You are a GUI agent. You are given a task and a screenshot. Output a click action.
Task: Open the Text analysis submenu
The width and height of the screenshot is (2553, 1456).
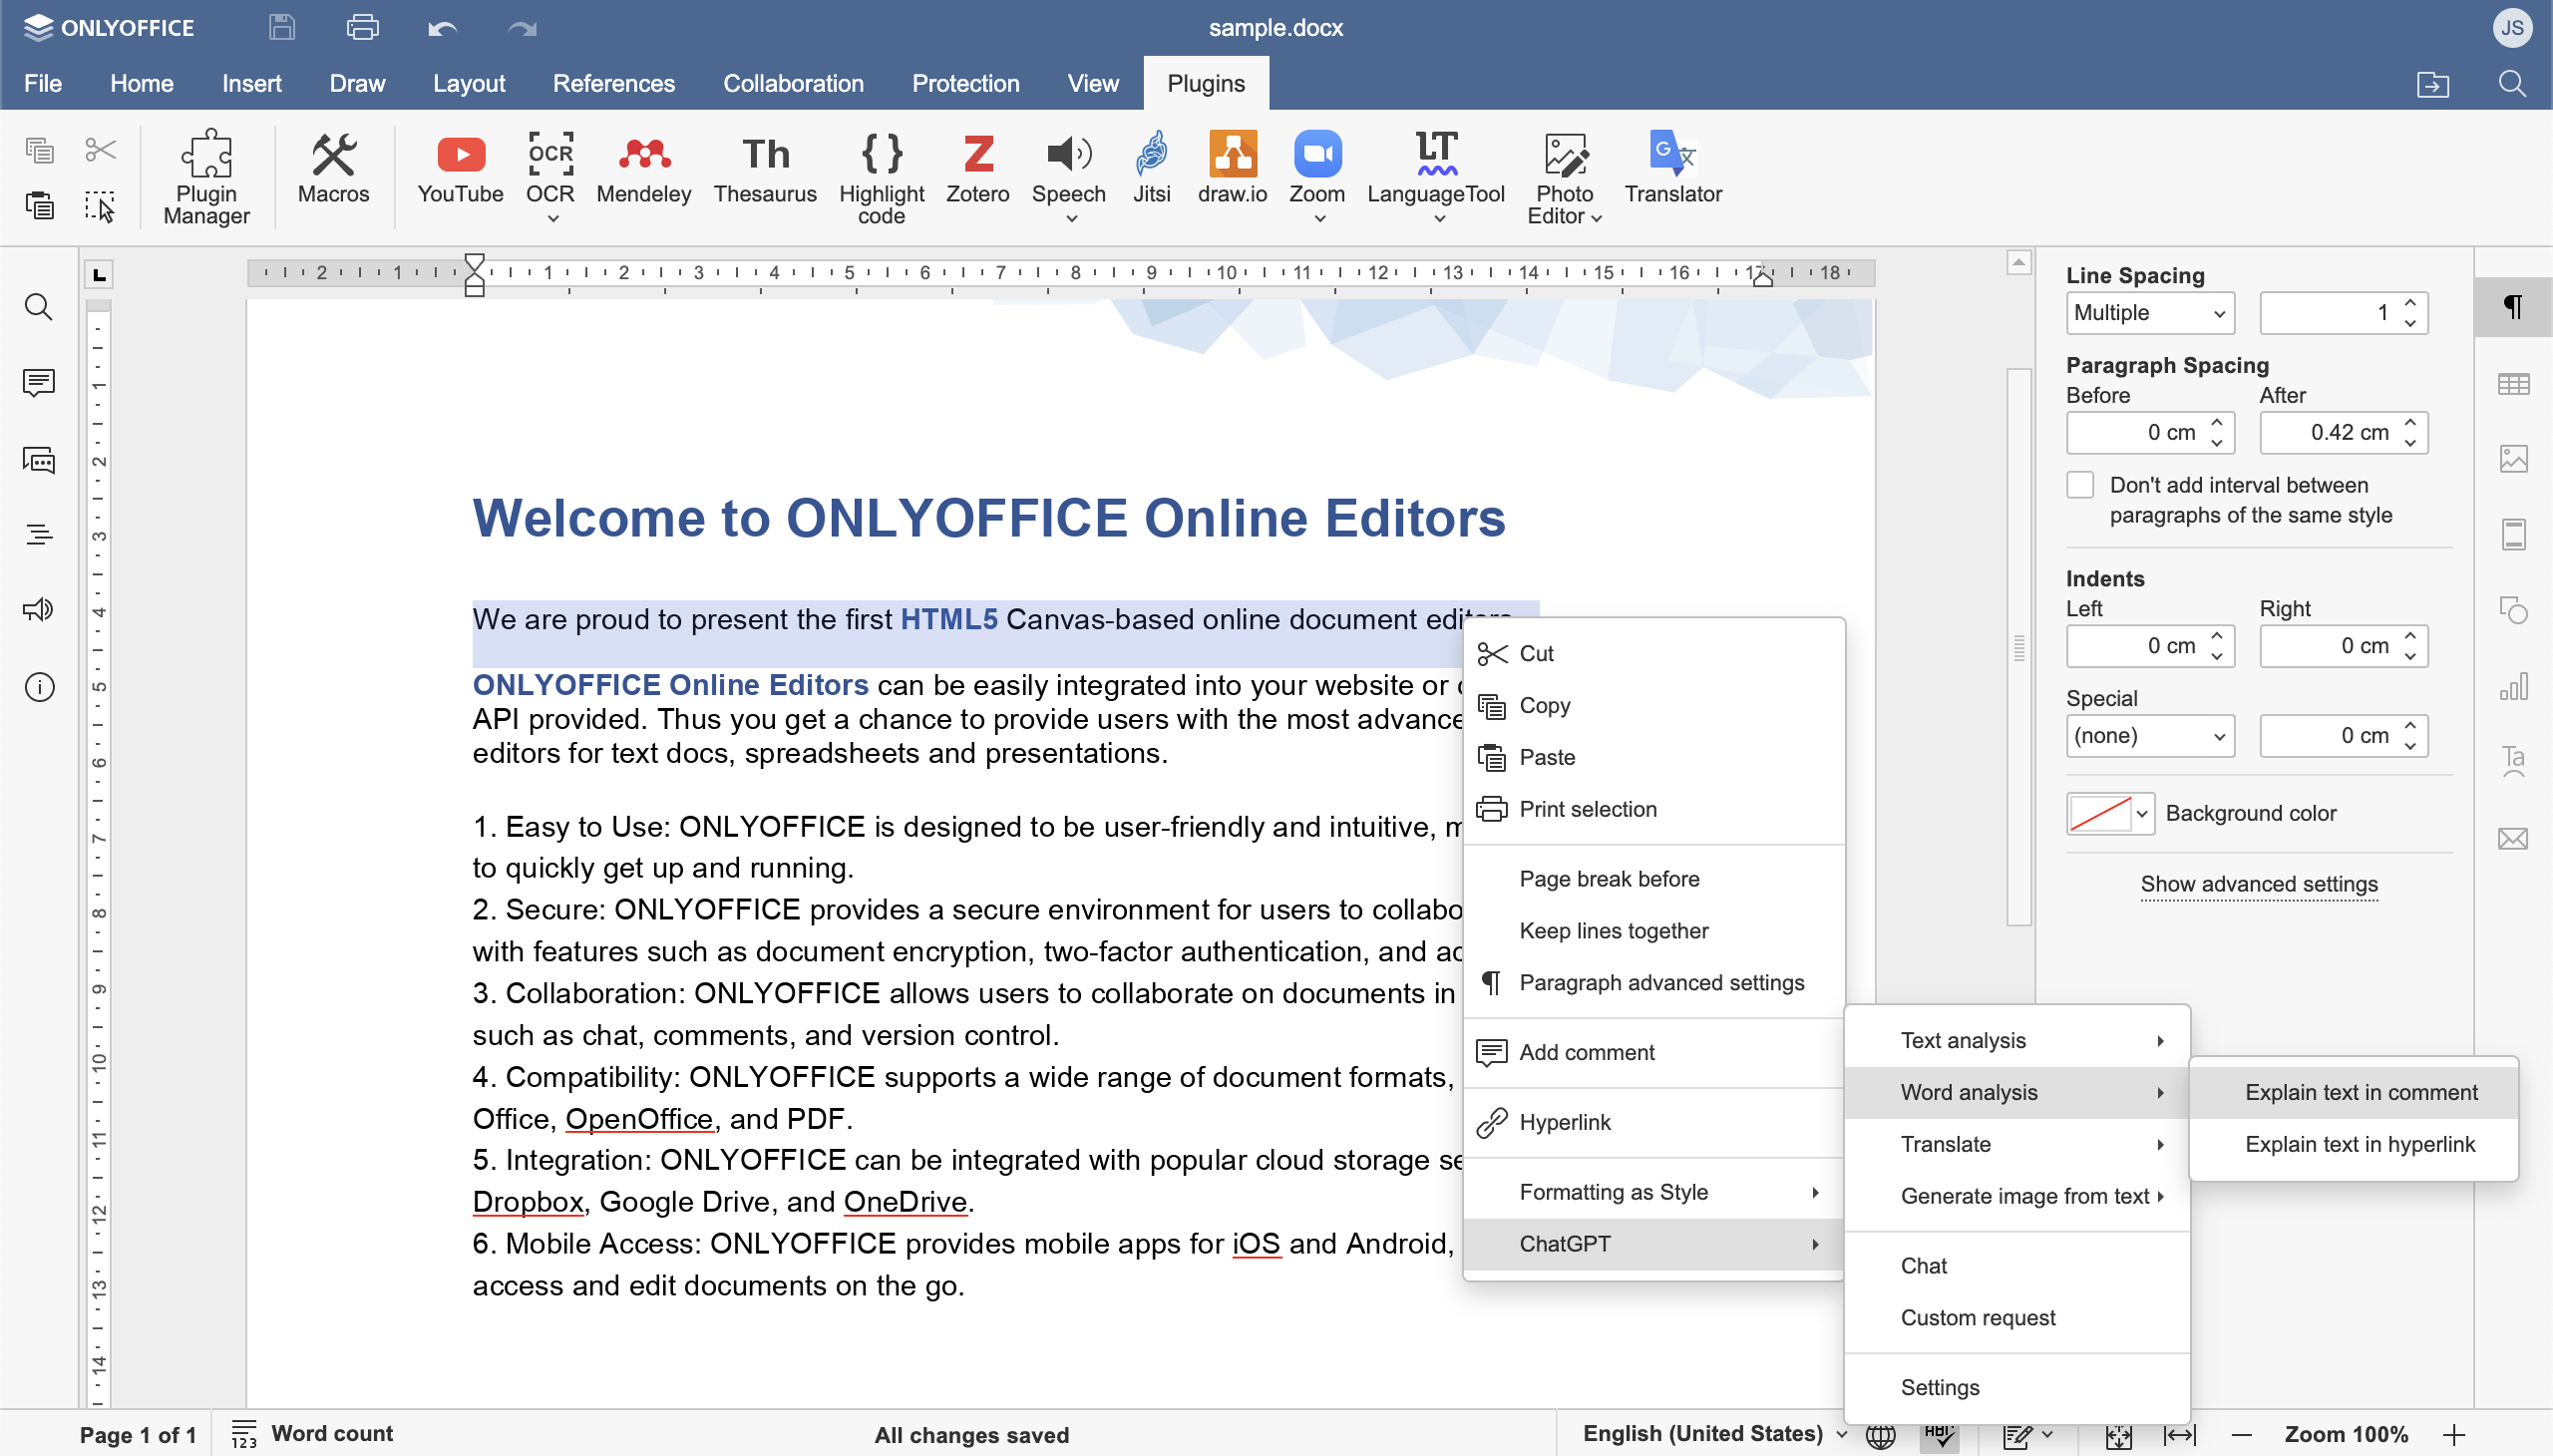2016,1041
